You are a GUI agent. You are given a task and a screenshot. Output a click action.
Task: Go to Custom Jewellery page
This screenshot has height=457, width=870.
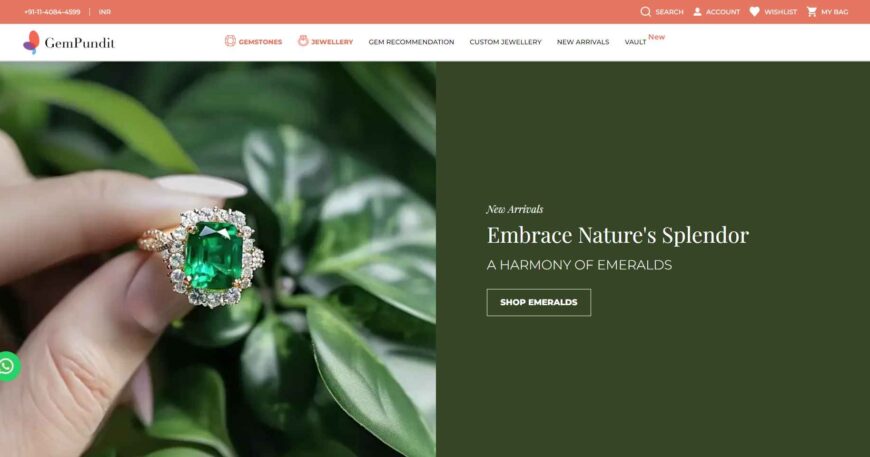click(x=505, y=42)
